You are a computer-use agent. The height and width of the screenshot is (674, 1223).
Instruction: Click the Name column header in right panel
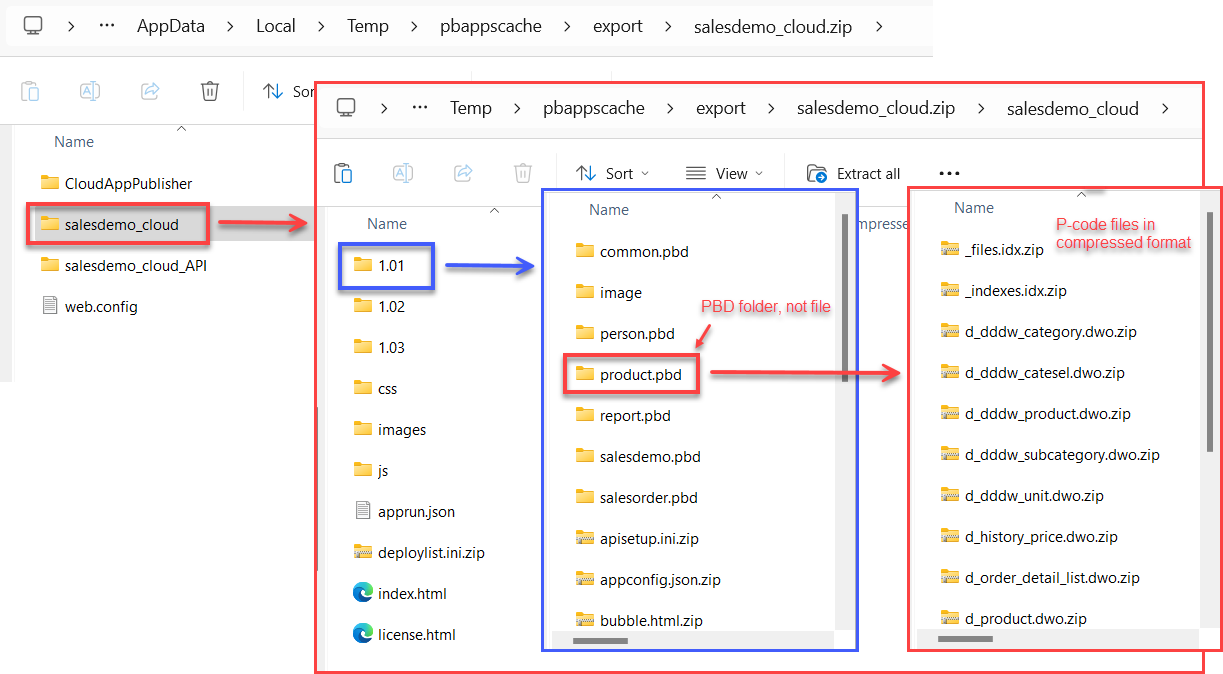tap(973, 208)
